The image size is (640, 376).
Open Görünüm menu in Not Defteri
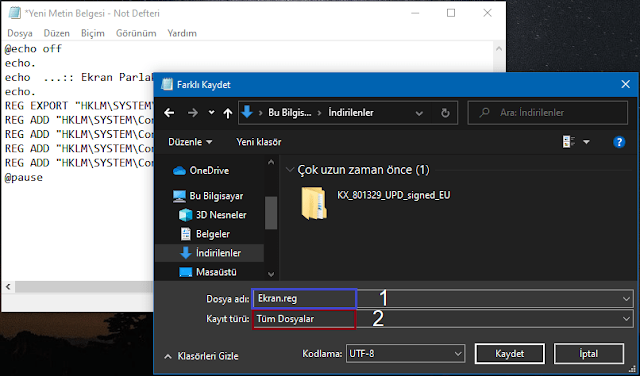pyautogui.click(x=136, y=33)
